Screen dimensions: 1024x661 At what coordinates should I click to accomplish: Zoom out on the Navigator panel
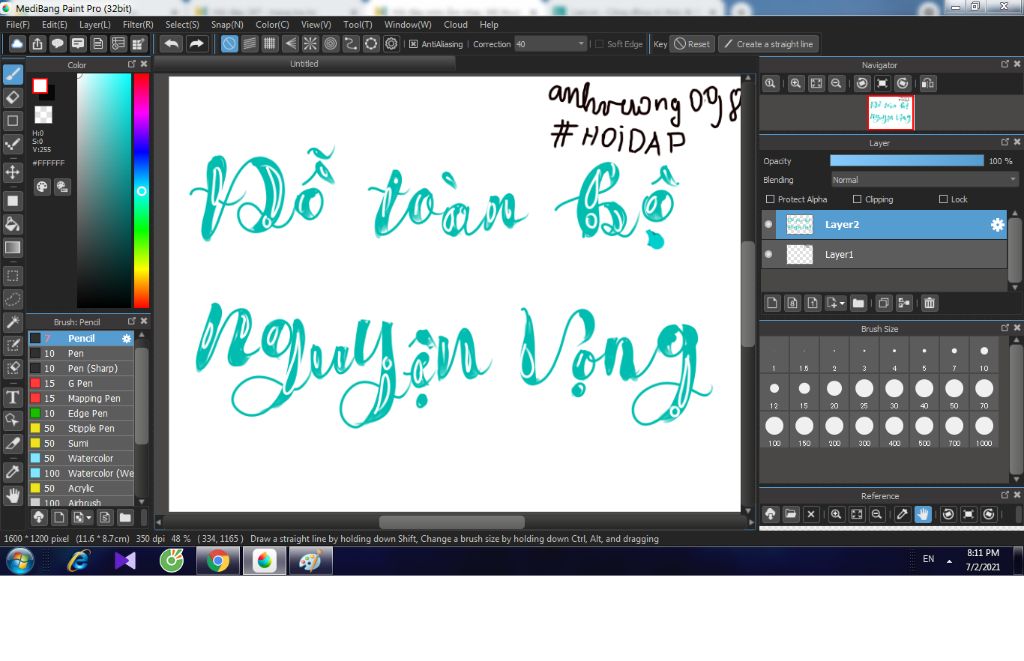836,84
